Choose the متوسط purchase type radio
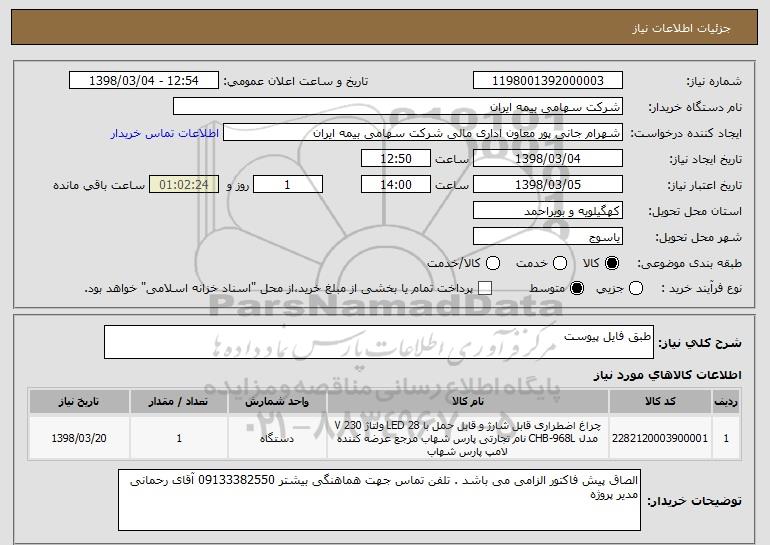 click(x=577, y=288)
